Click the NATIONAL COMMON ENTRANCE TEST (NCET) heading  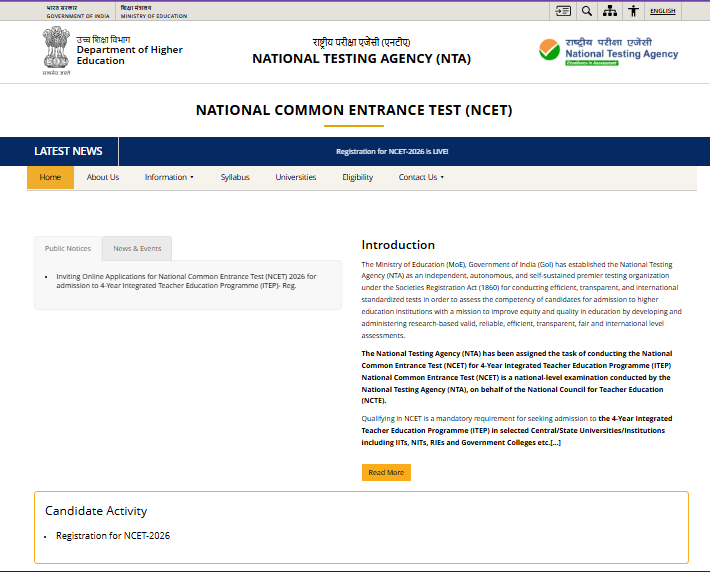pos(354,110)
